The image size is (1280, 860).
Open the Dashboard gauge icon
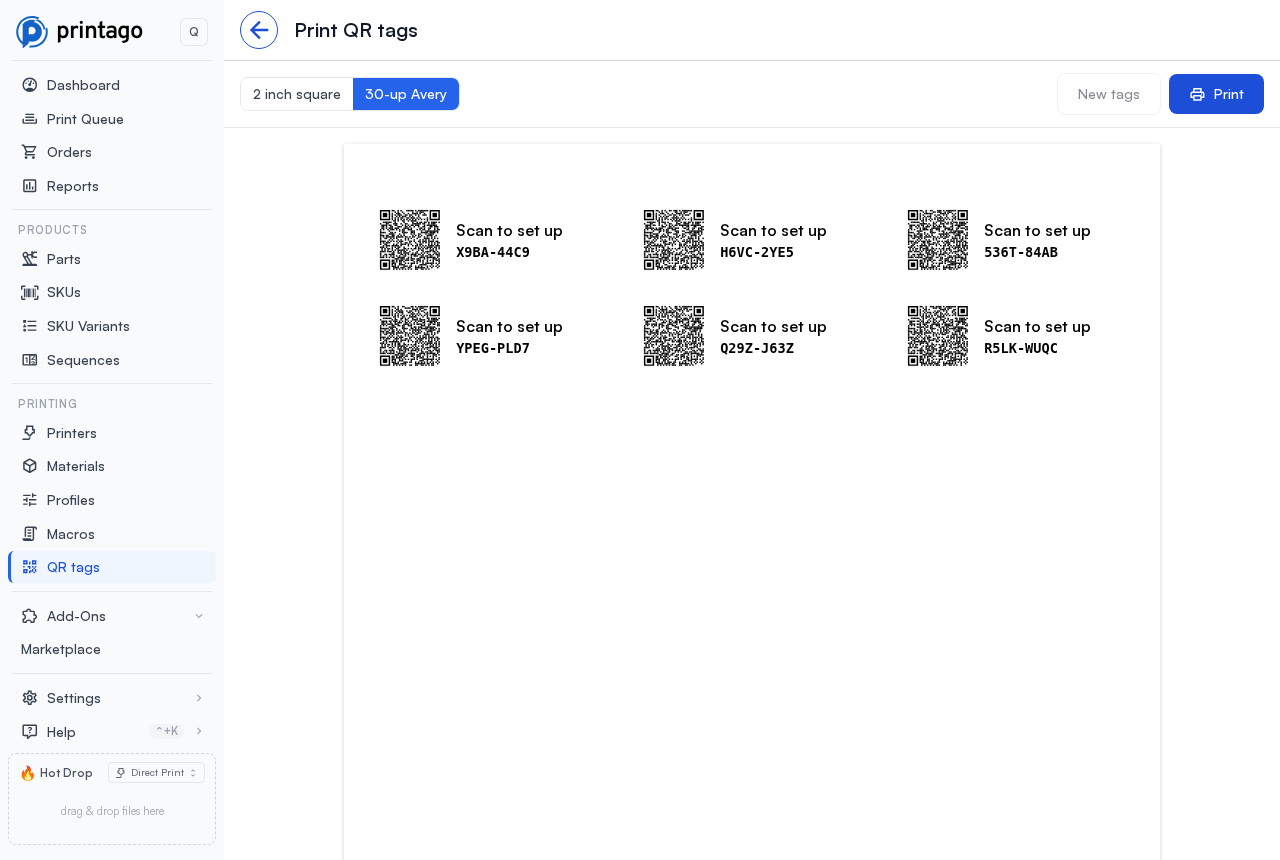tap(30, 85)
